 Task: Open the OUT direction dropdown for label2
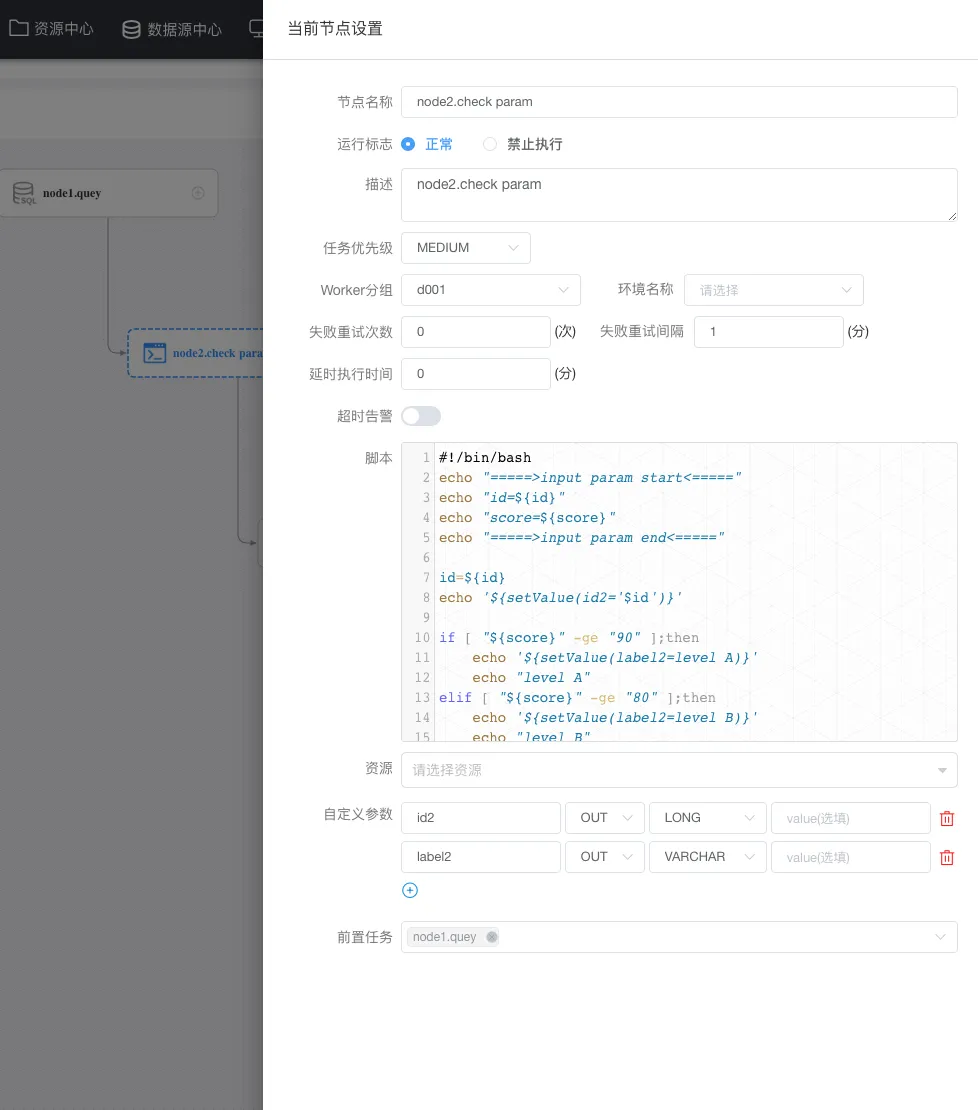point(605,857)
